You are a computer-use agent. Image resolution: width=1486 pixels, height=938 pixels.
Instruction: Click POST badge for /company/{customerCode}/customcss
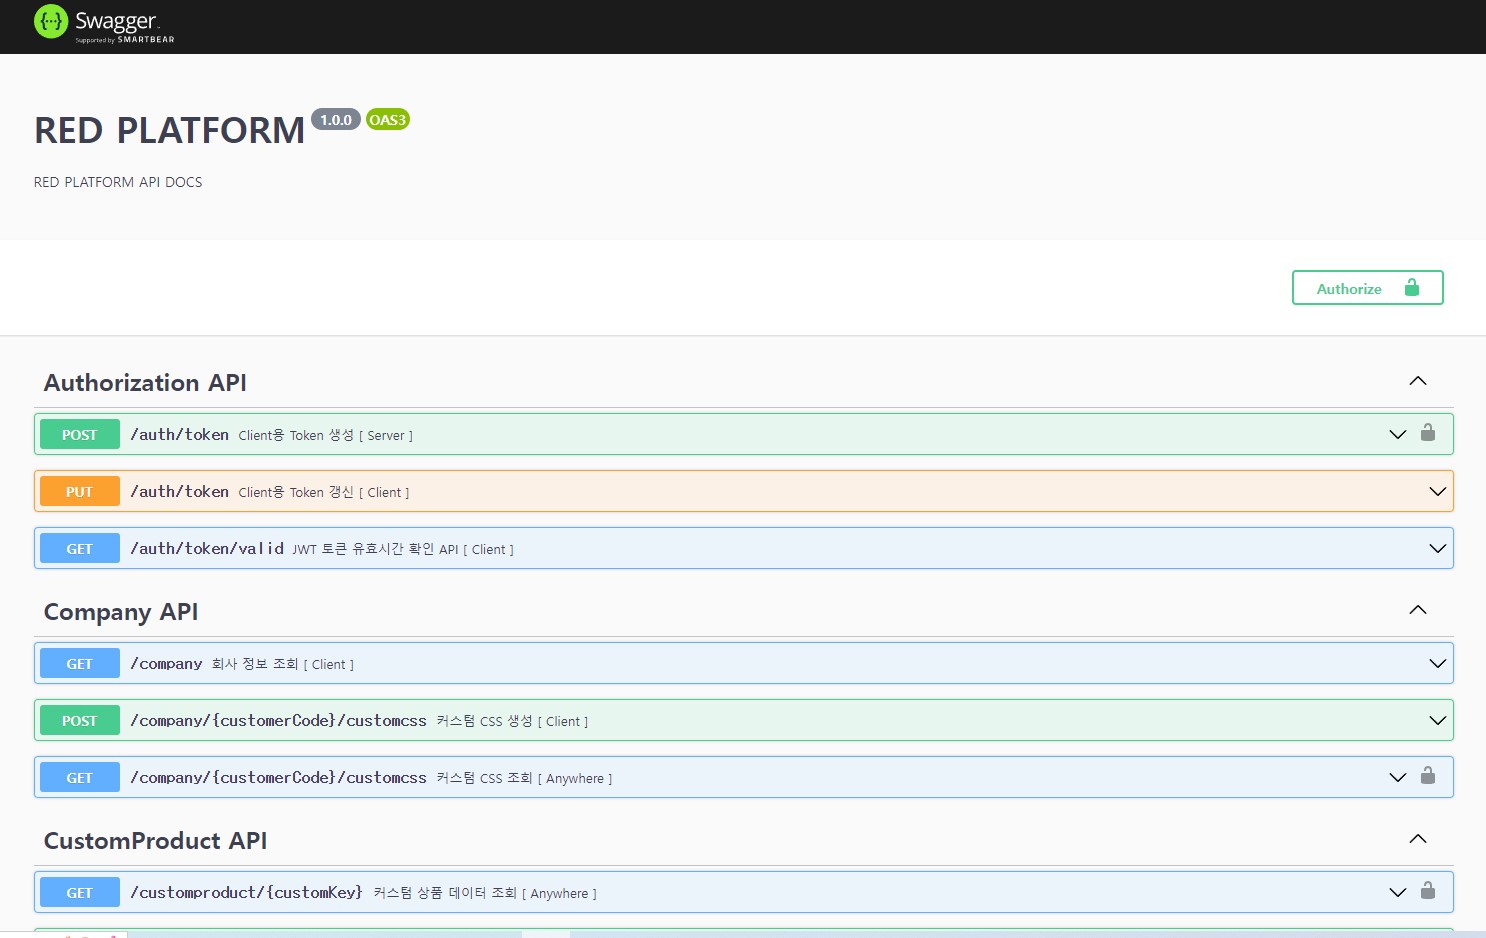coord(80,720)
